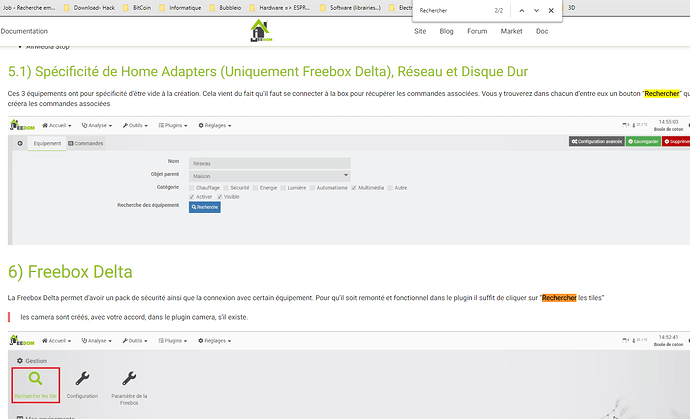Click the Nom field containing Réseau

click(x=270, y=163)
